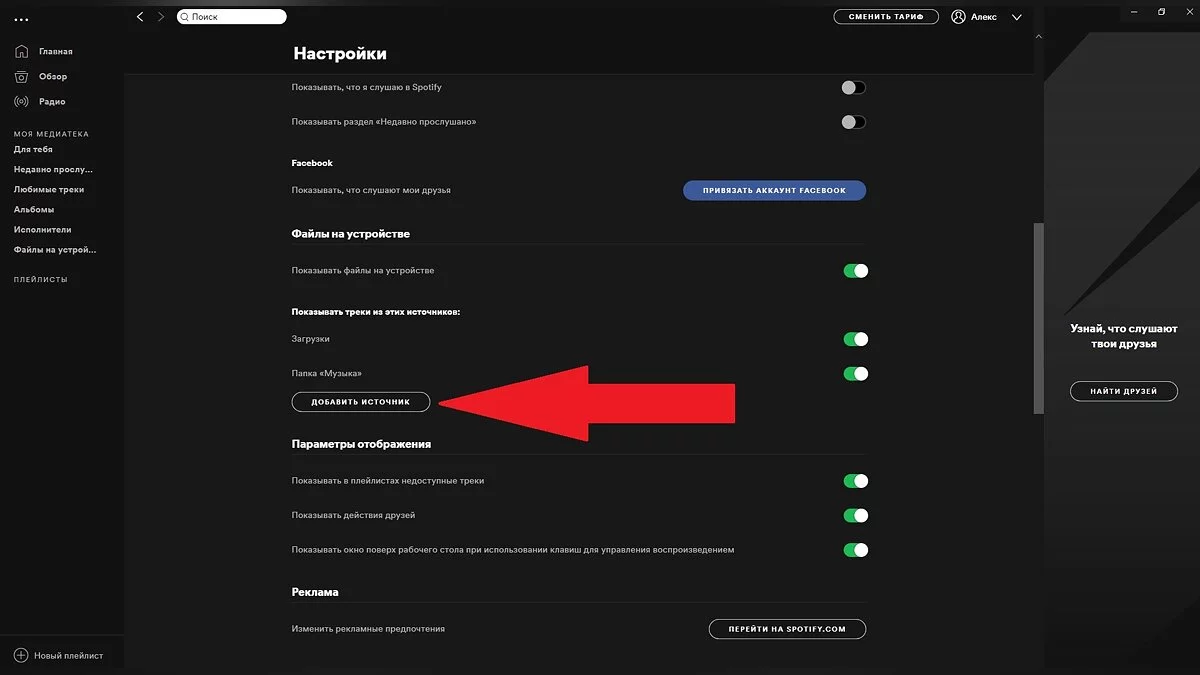Click the Radio (Радио) icon
The height and width of the screenshot is (675, 1200).
tap(22, 101)
